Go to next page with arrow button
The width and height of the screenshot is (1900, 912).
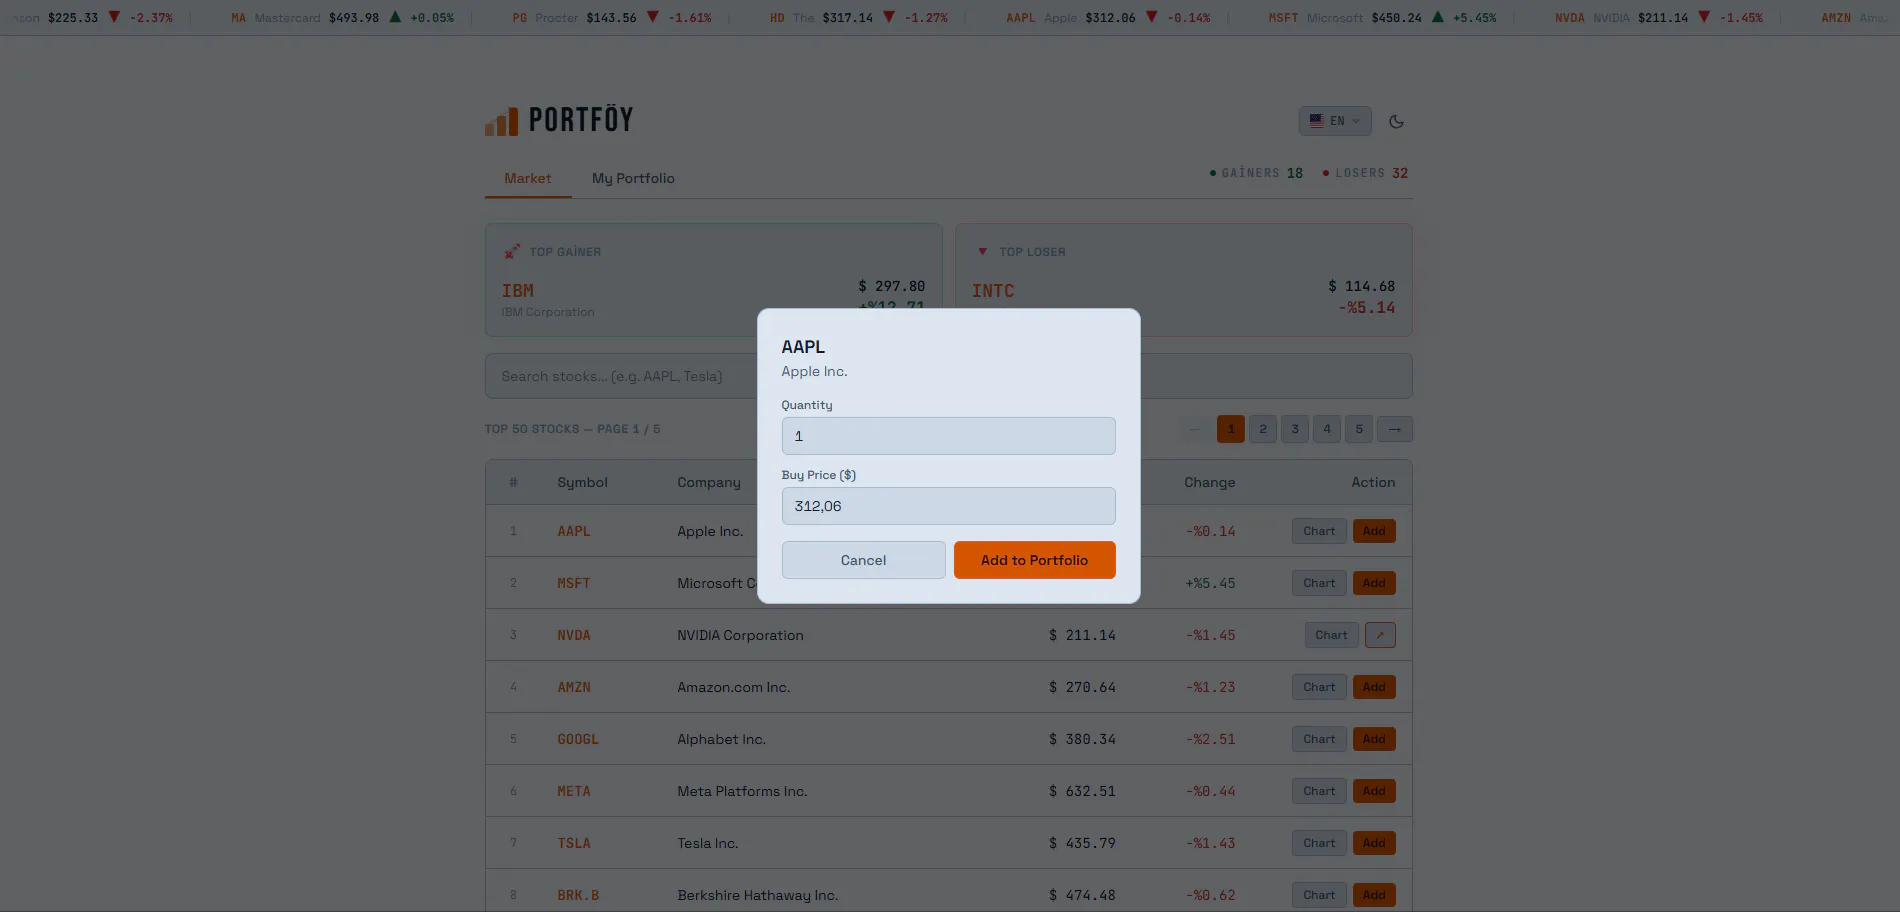tap(1395, 429)
